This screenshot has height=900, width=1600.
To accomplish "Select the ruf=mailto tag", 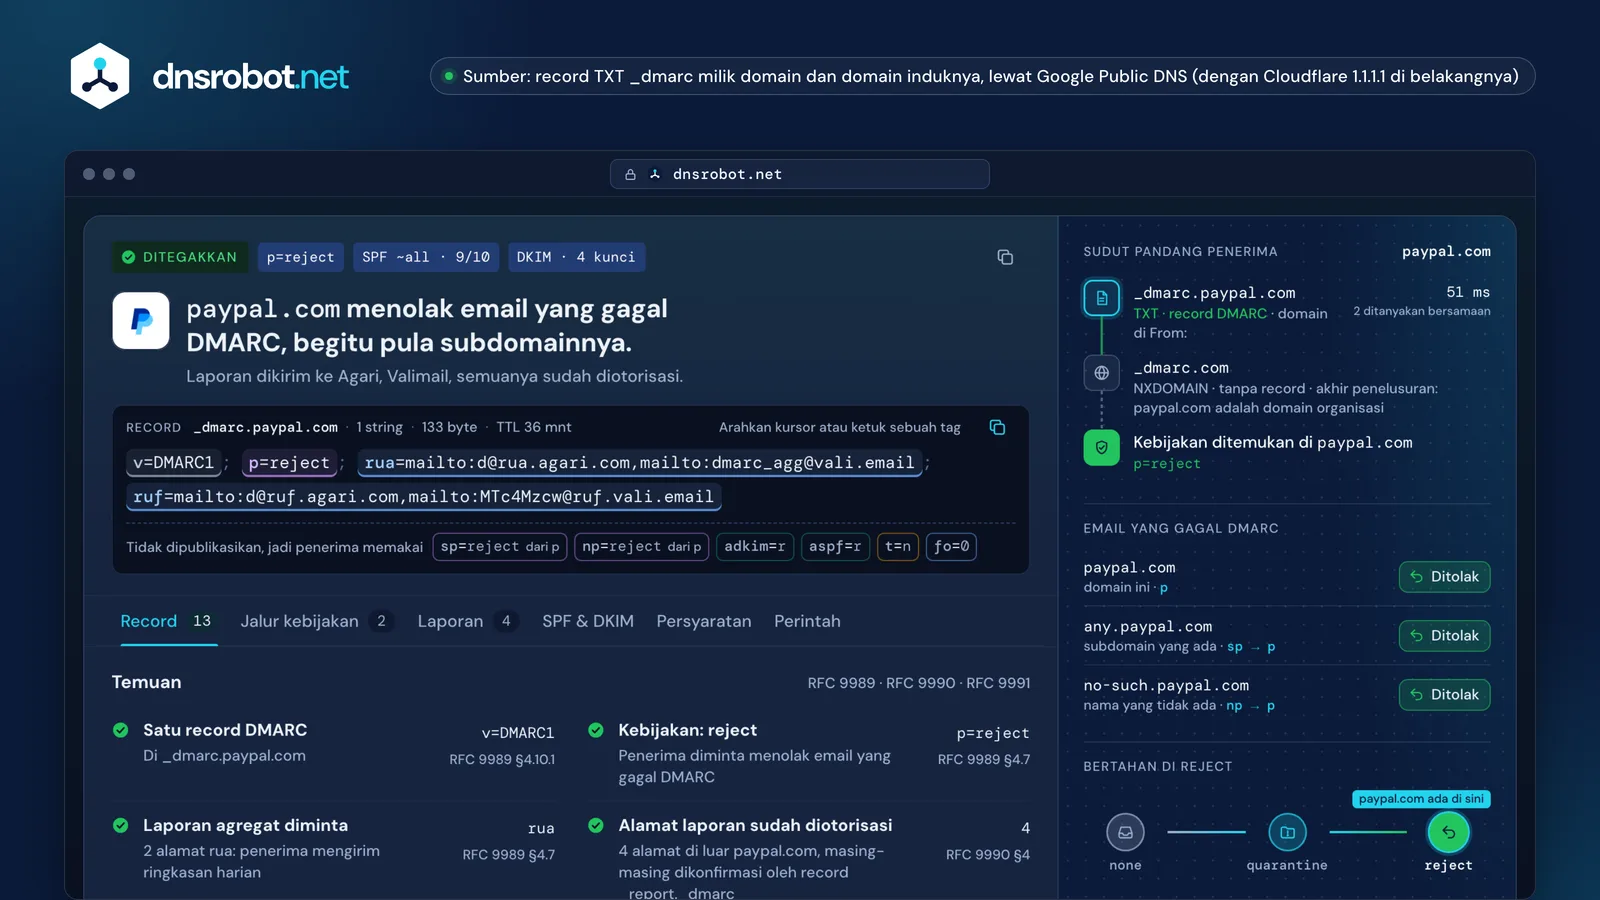I will (424, 497).
